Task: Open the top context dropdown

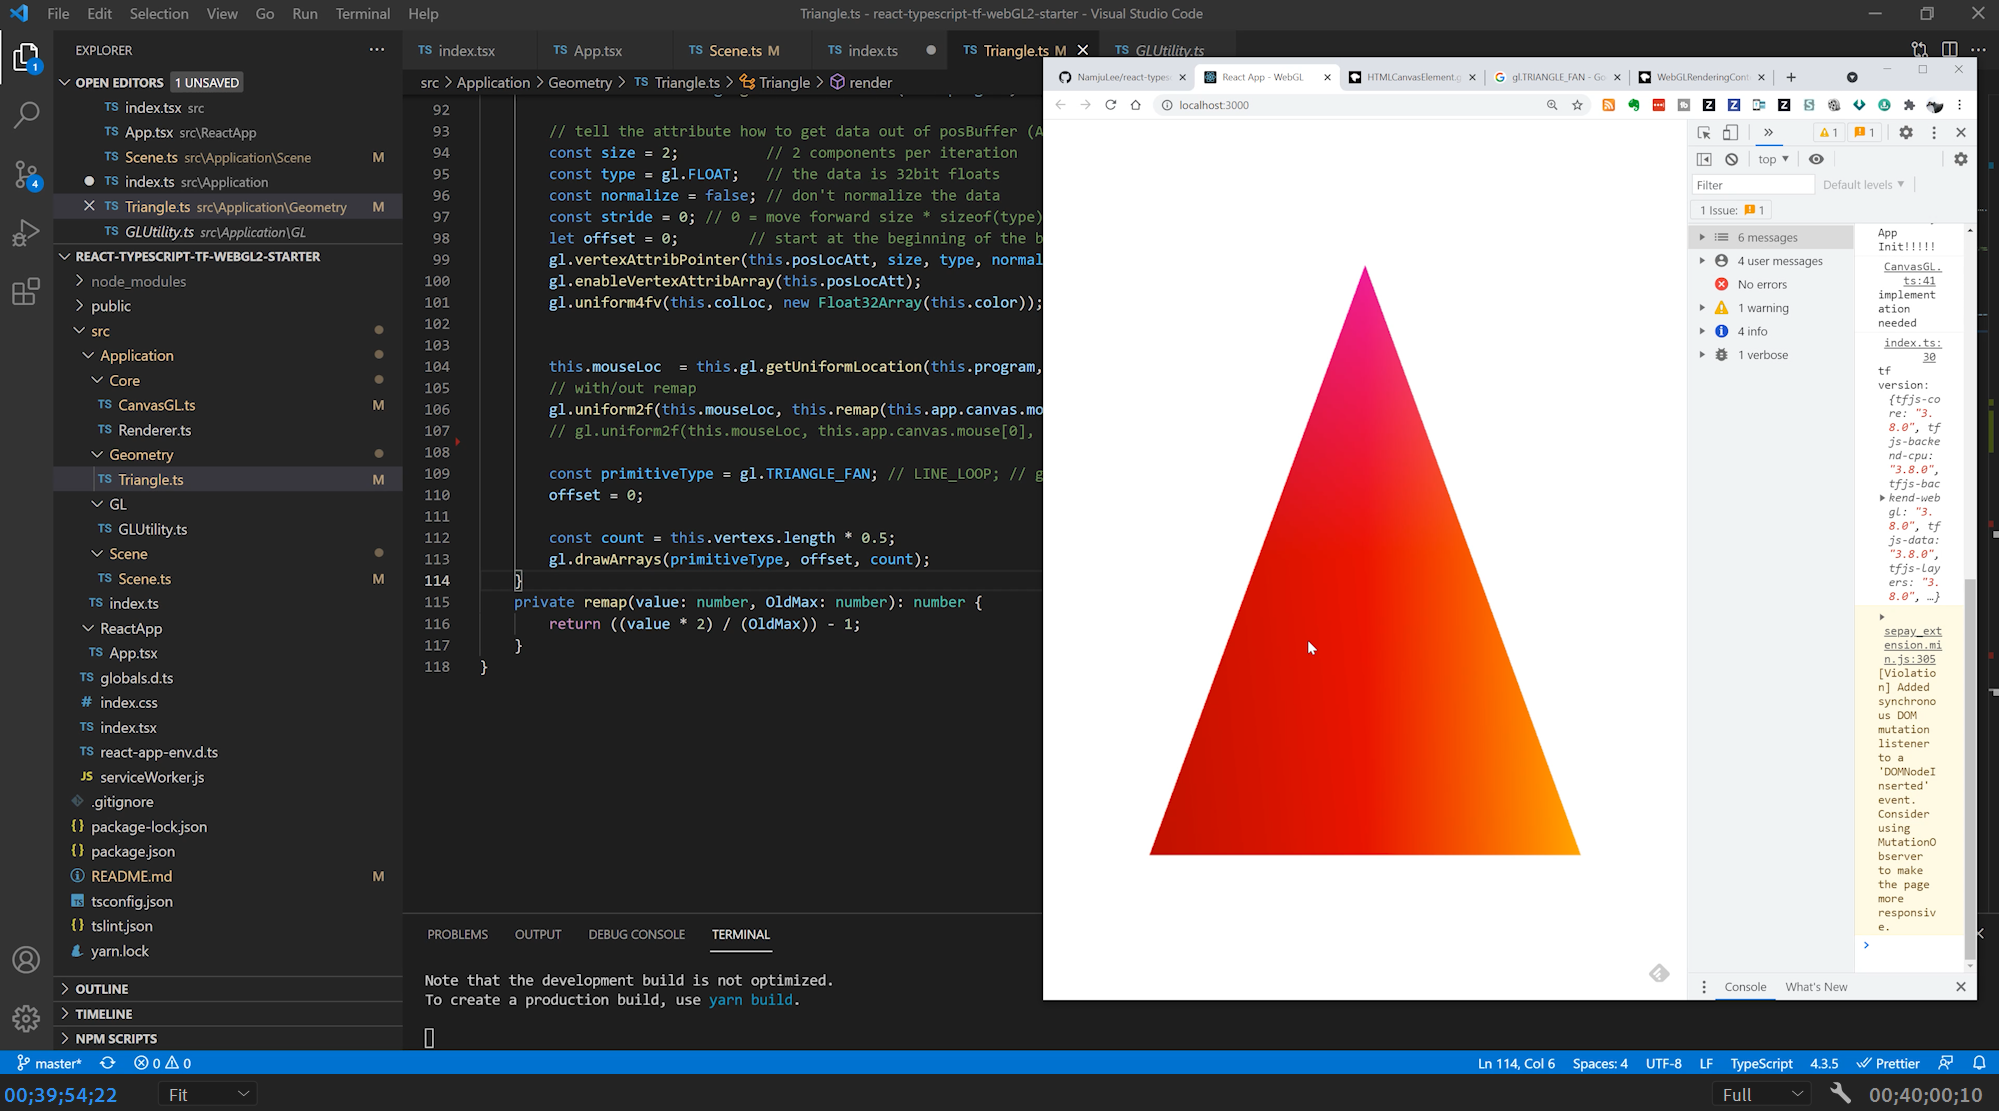Action: [1773, 159]
